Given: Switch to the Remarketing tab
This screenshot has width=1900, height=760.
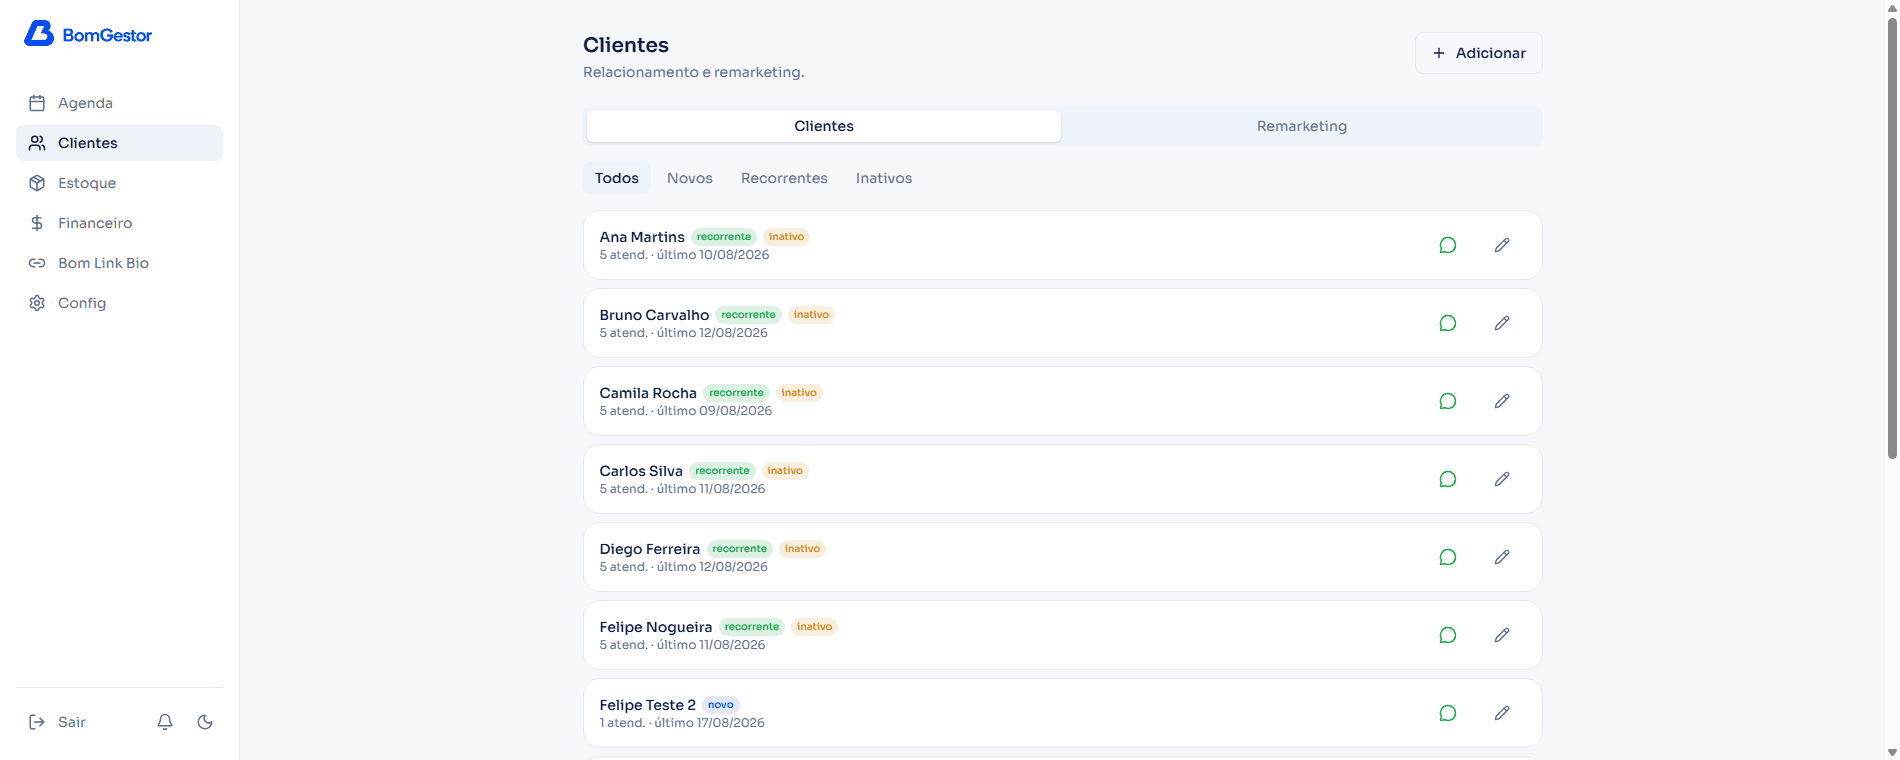Looking at the screenshot, I should 1301,126.
